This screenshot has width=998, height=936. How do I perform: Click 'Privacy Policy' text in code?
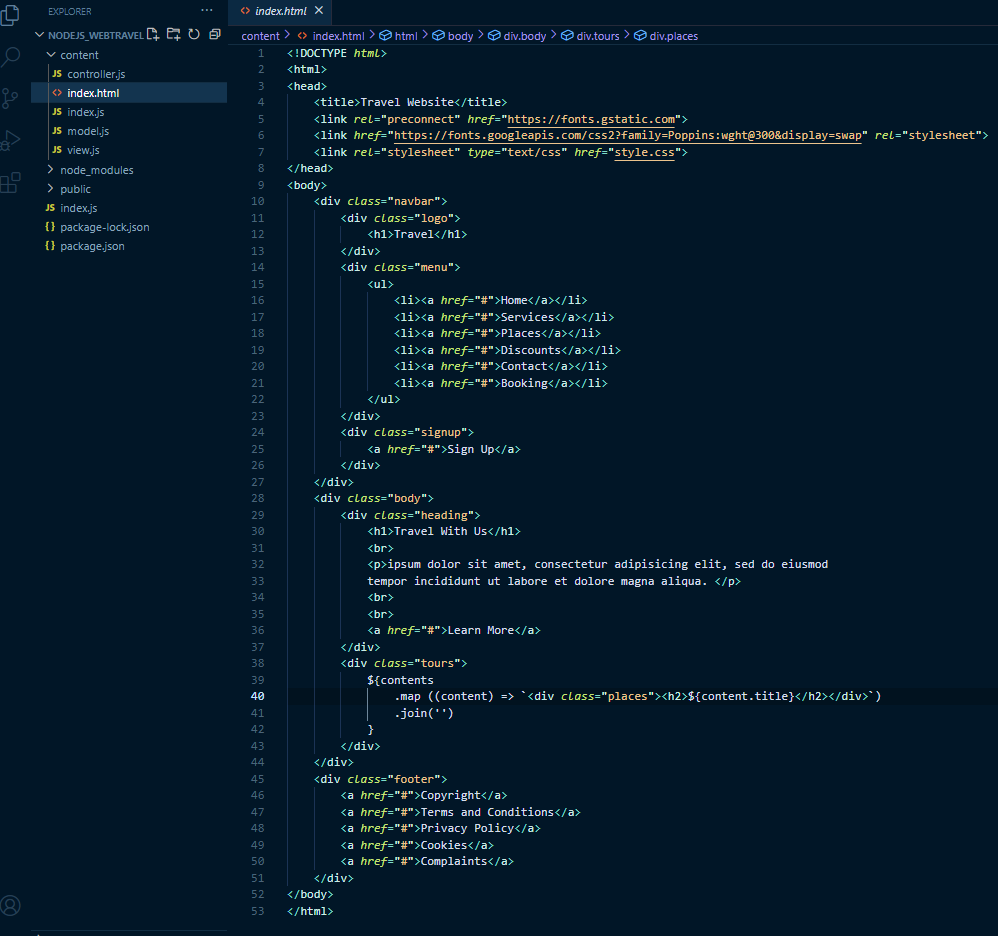point(467,828)
